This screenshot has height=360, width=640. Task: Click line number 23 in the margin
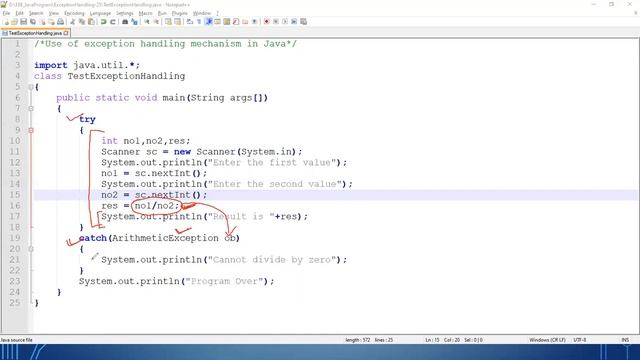click(15, 281)
